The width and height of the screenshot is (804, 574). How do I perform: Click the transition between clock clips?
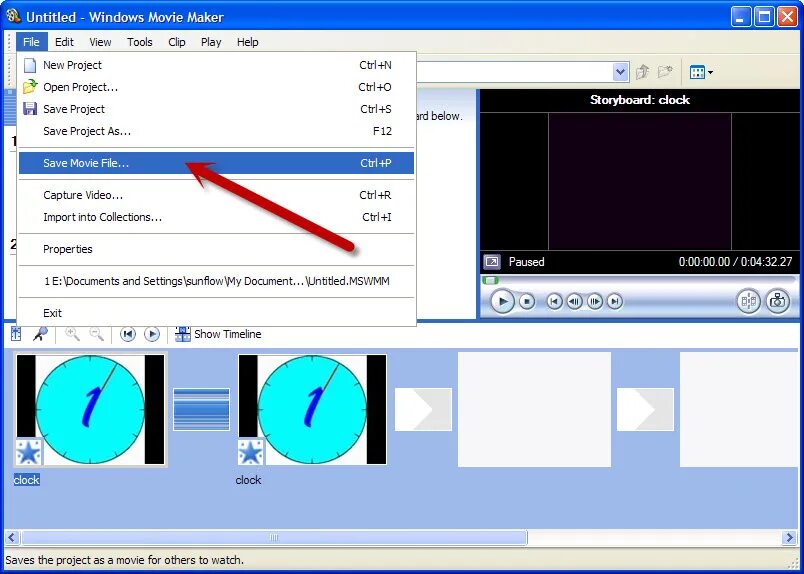click(x=202, y=409)
